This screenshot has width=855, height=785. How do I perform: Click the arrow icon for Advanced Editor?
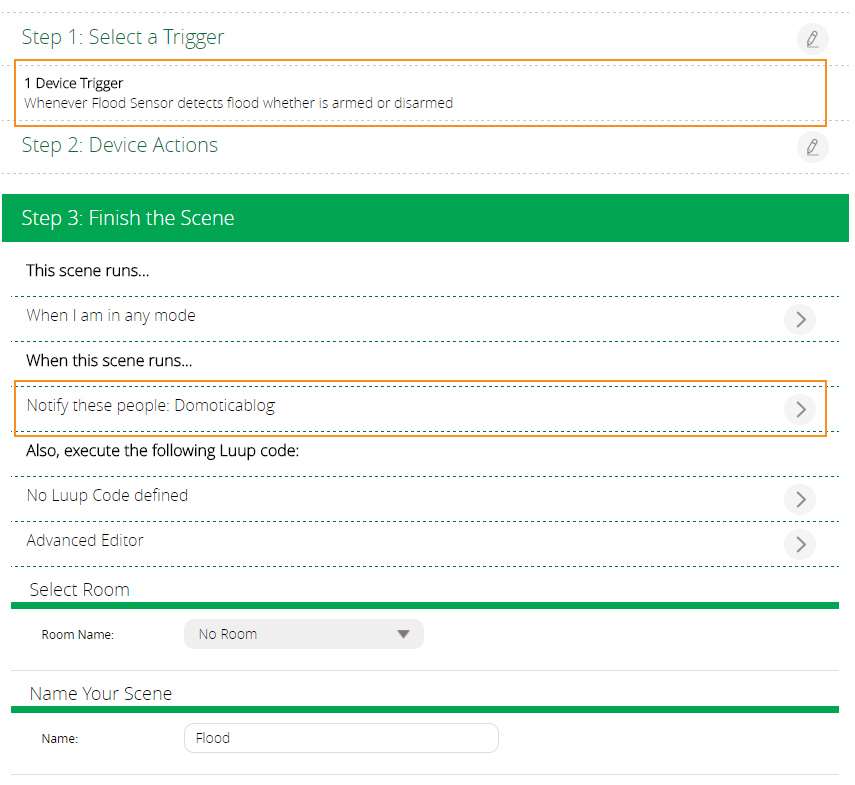pos(799,543)
